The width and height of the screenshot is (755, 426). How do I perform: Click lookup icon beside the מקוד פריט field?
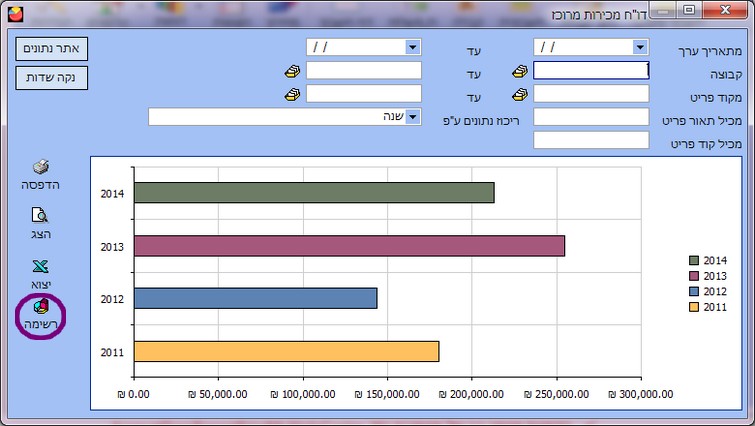[520, 94]
